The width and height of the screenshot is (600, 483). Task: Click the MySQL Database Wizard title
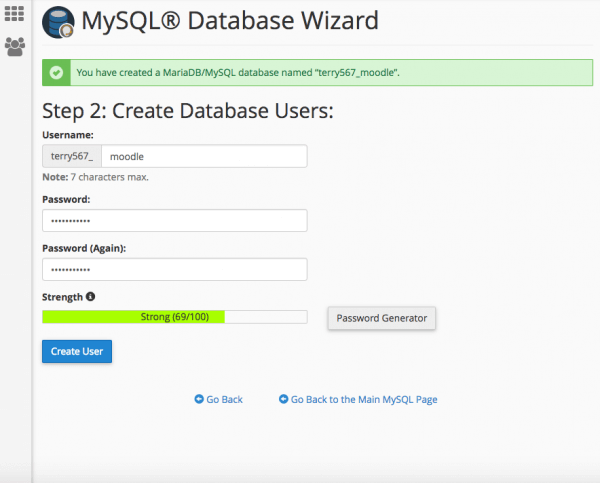tap(230, 21)
